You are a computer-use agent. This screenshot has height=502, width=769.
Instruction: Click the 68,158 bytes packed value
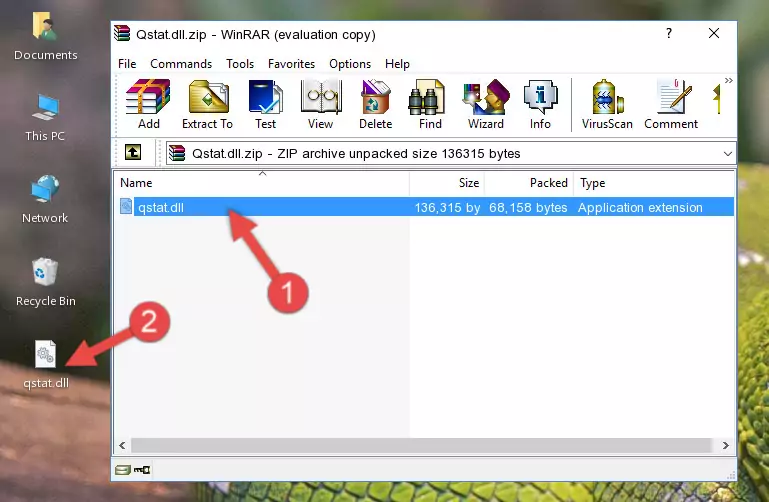coord(528,207)
